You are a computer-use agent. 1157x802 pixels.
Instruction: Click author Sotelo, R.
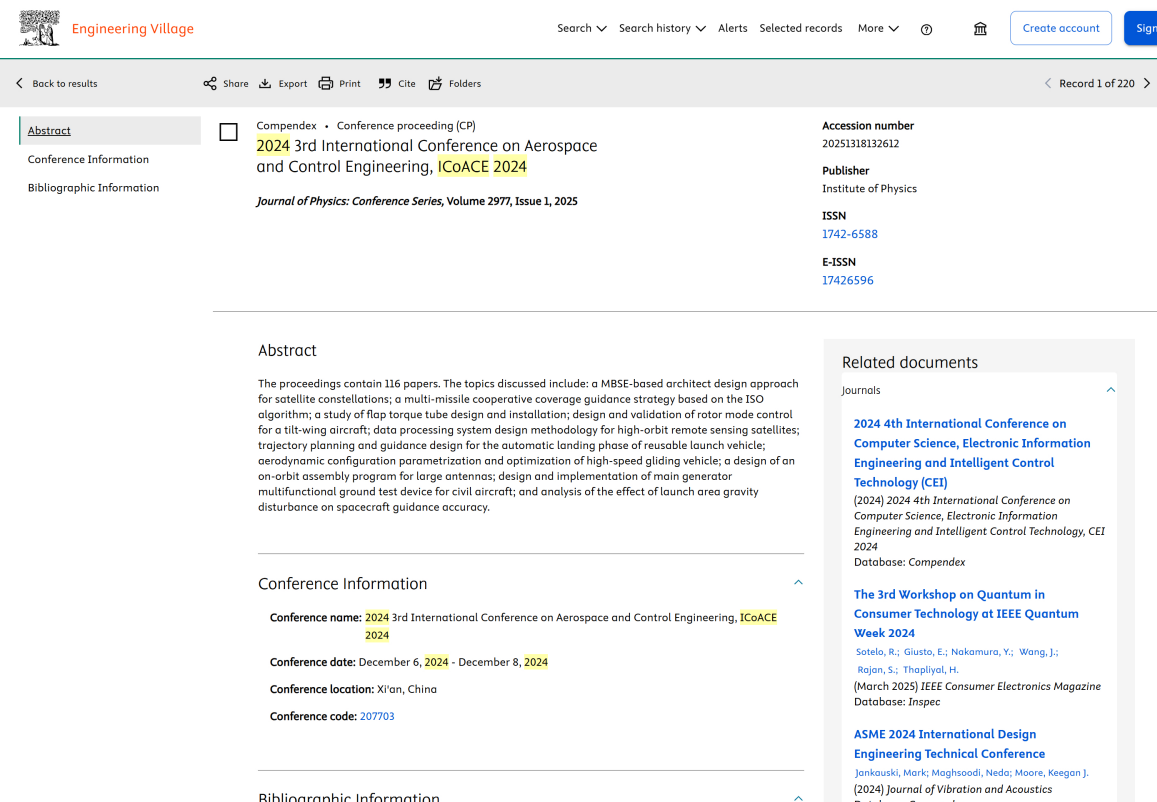[877, 652]
